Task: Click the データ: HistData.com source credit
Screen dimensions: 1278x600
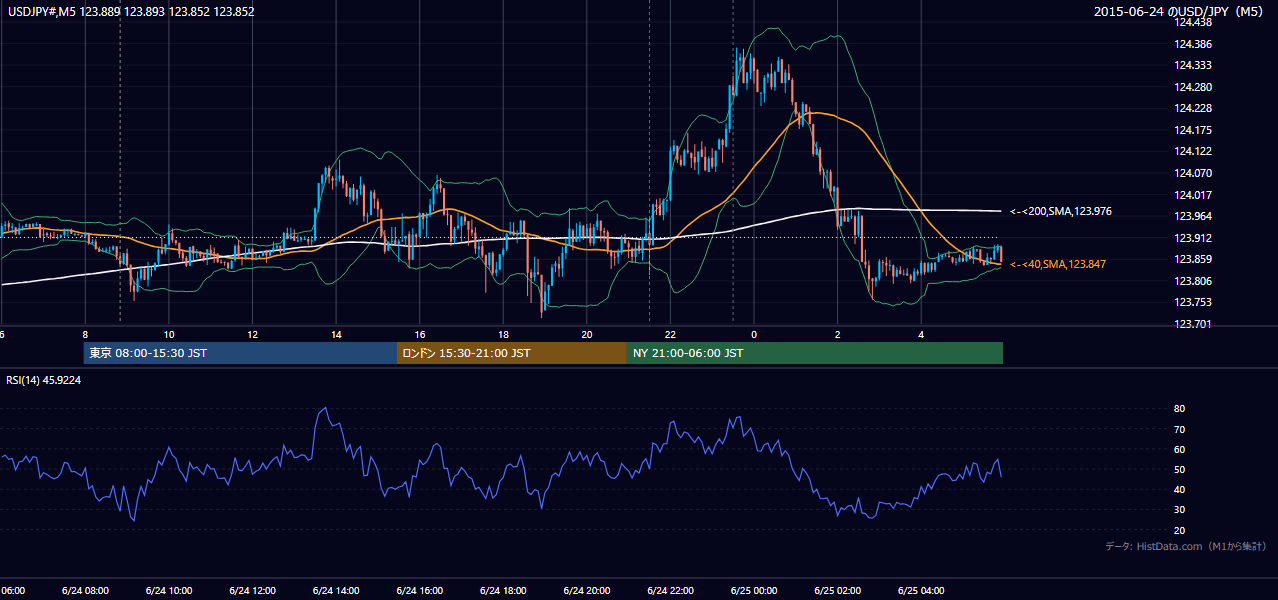Action: click(x=1186, y=546)
